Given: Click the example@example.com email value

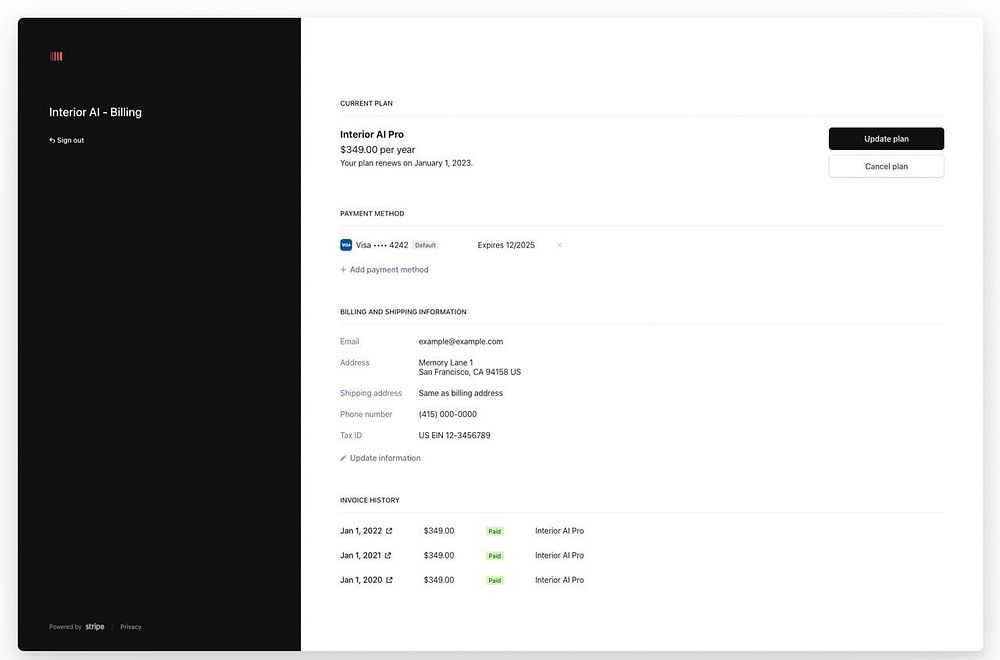Looking at the screenshot, I should [x=460, y=341].
